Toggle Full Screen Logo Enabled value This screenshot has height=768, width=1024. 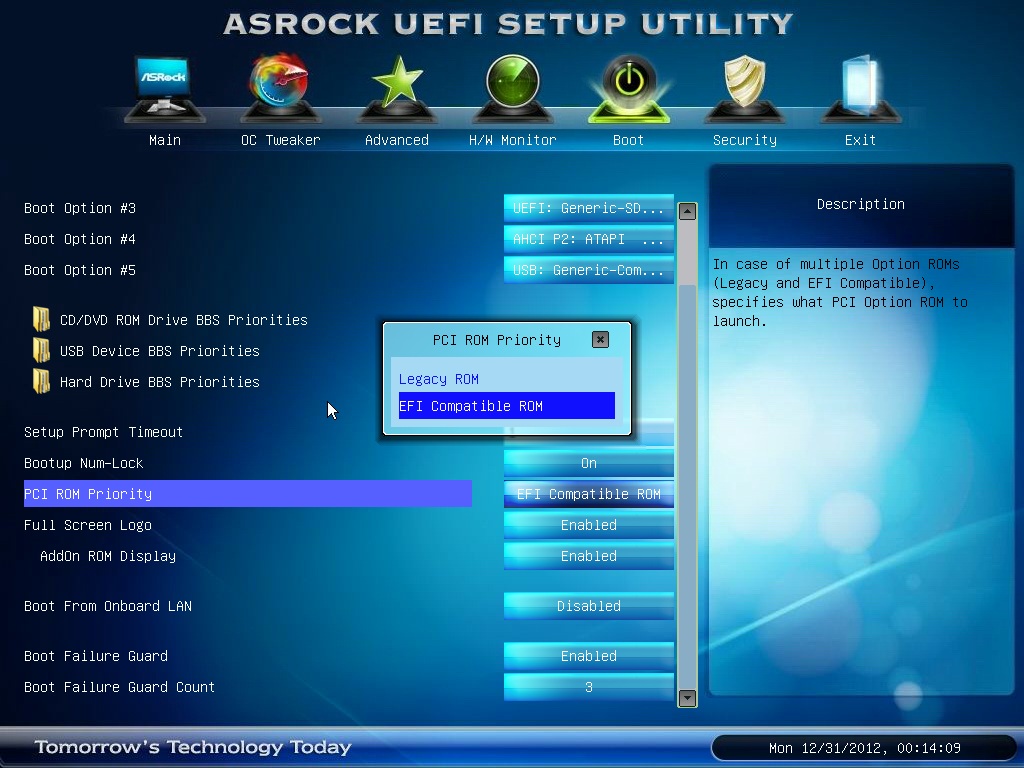[588, 525]
